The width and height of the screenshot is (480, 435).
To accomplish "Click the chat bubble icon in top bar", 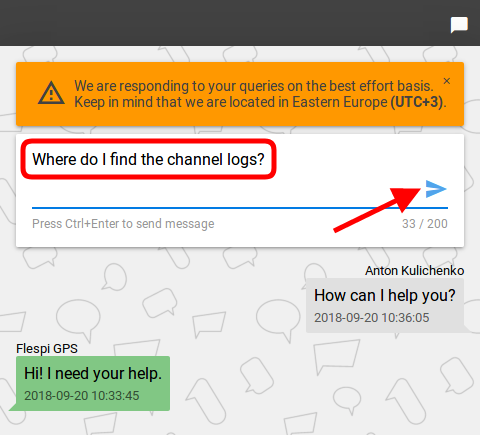I will pos(459,25).
